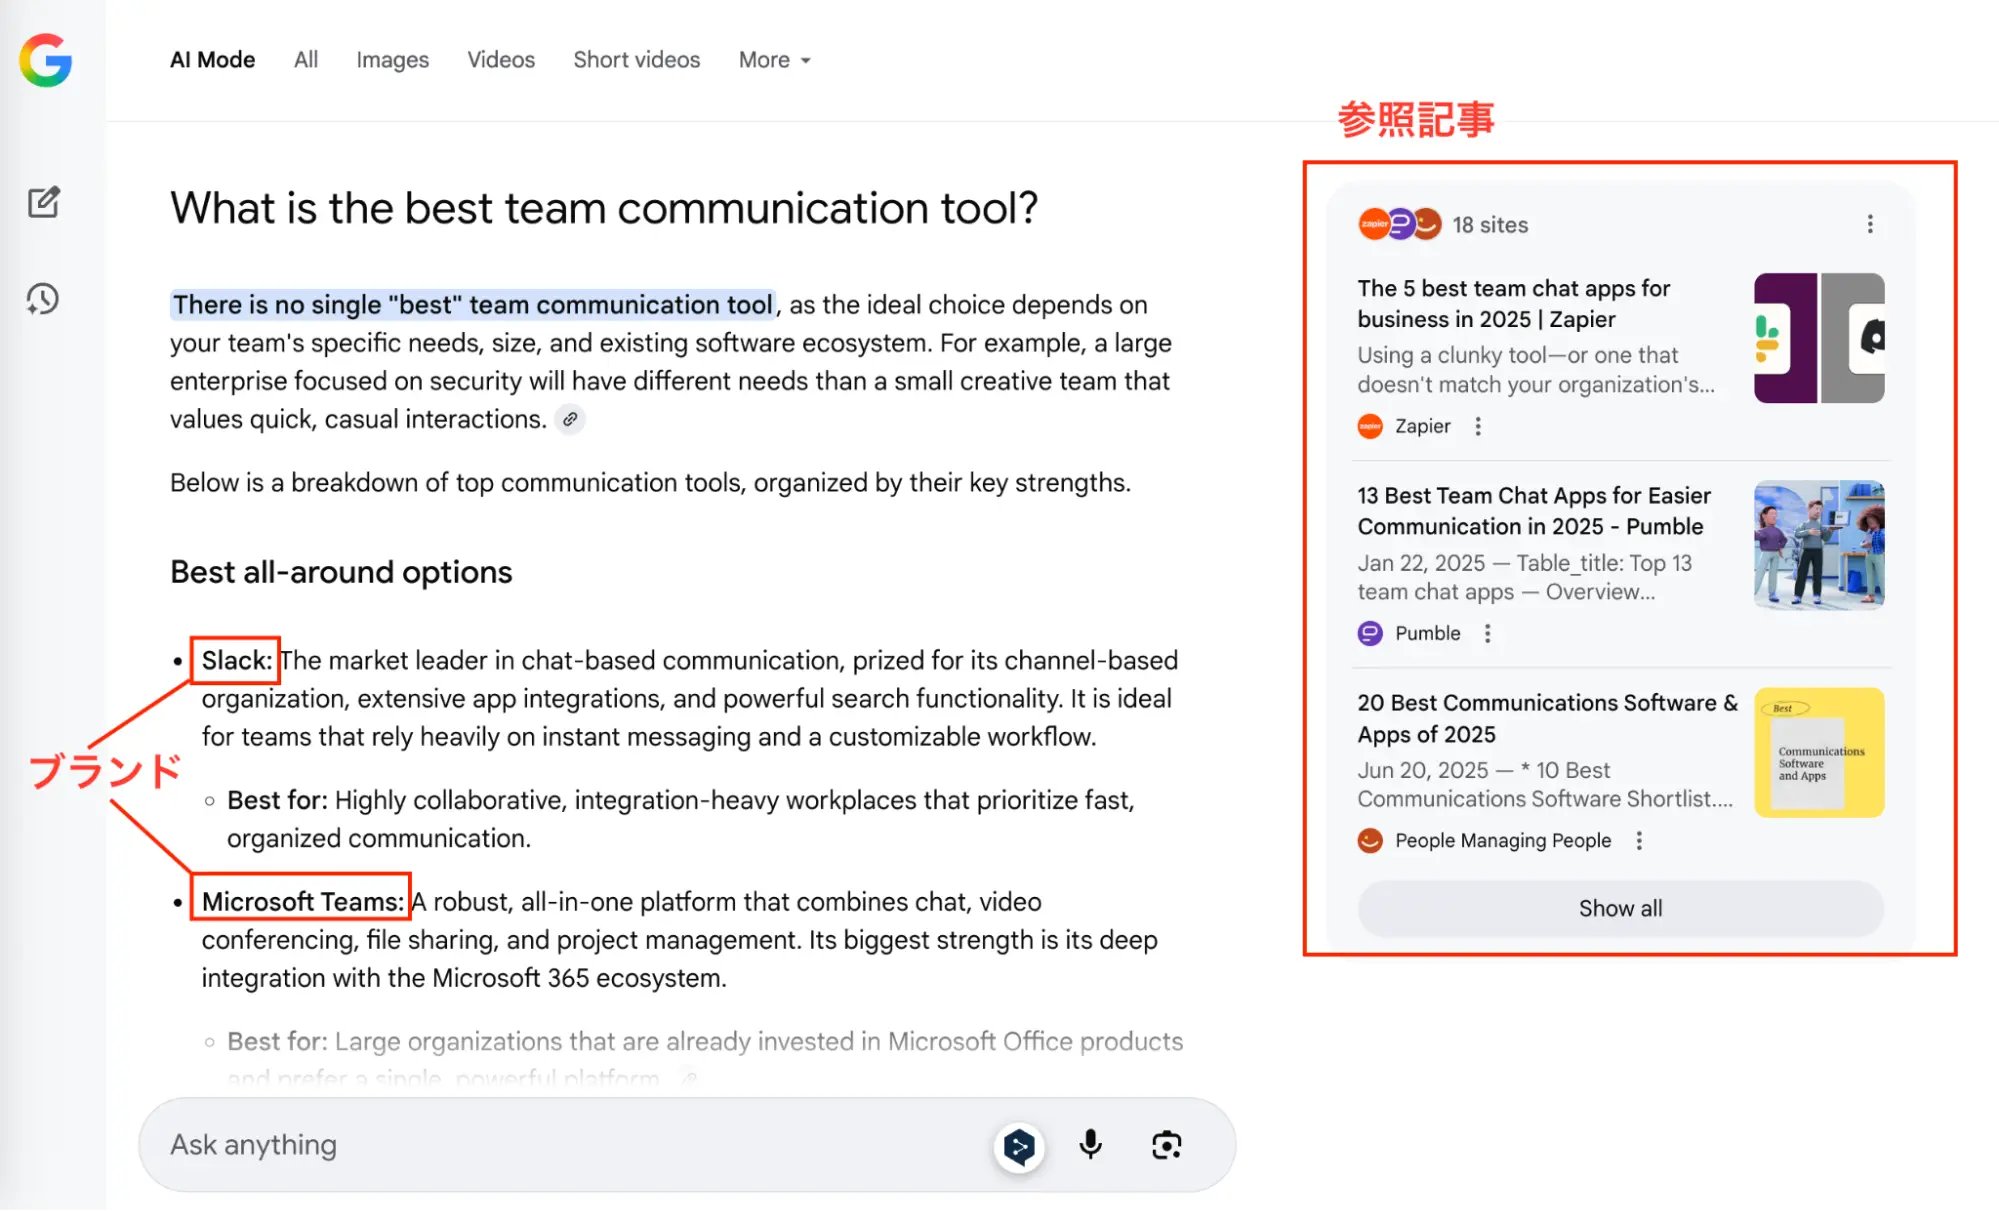Start a new search with the compose icon
The width and height of the screenshot is (1999, 1211).
click(43, 202)
